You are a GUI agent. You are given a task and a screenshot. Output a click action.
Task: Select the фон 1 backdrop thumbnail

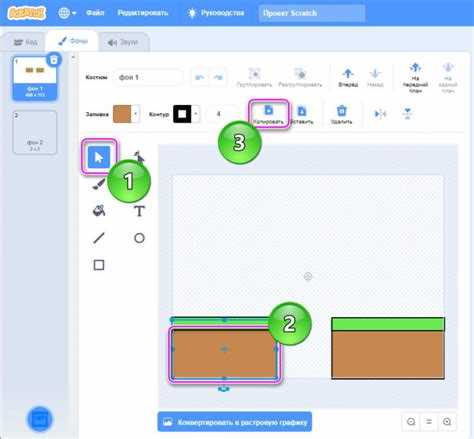click(34, 79)
